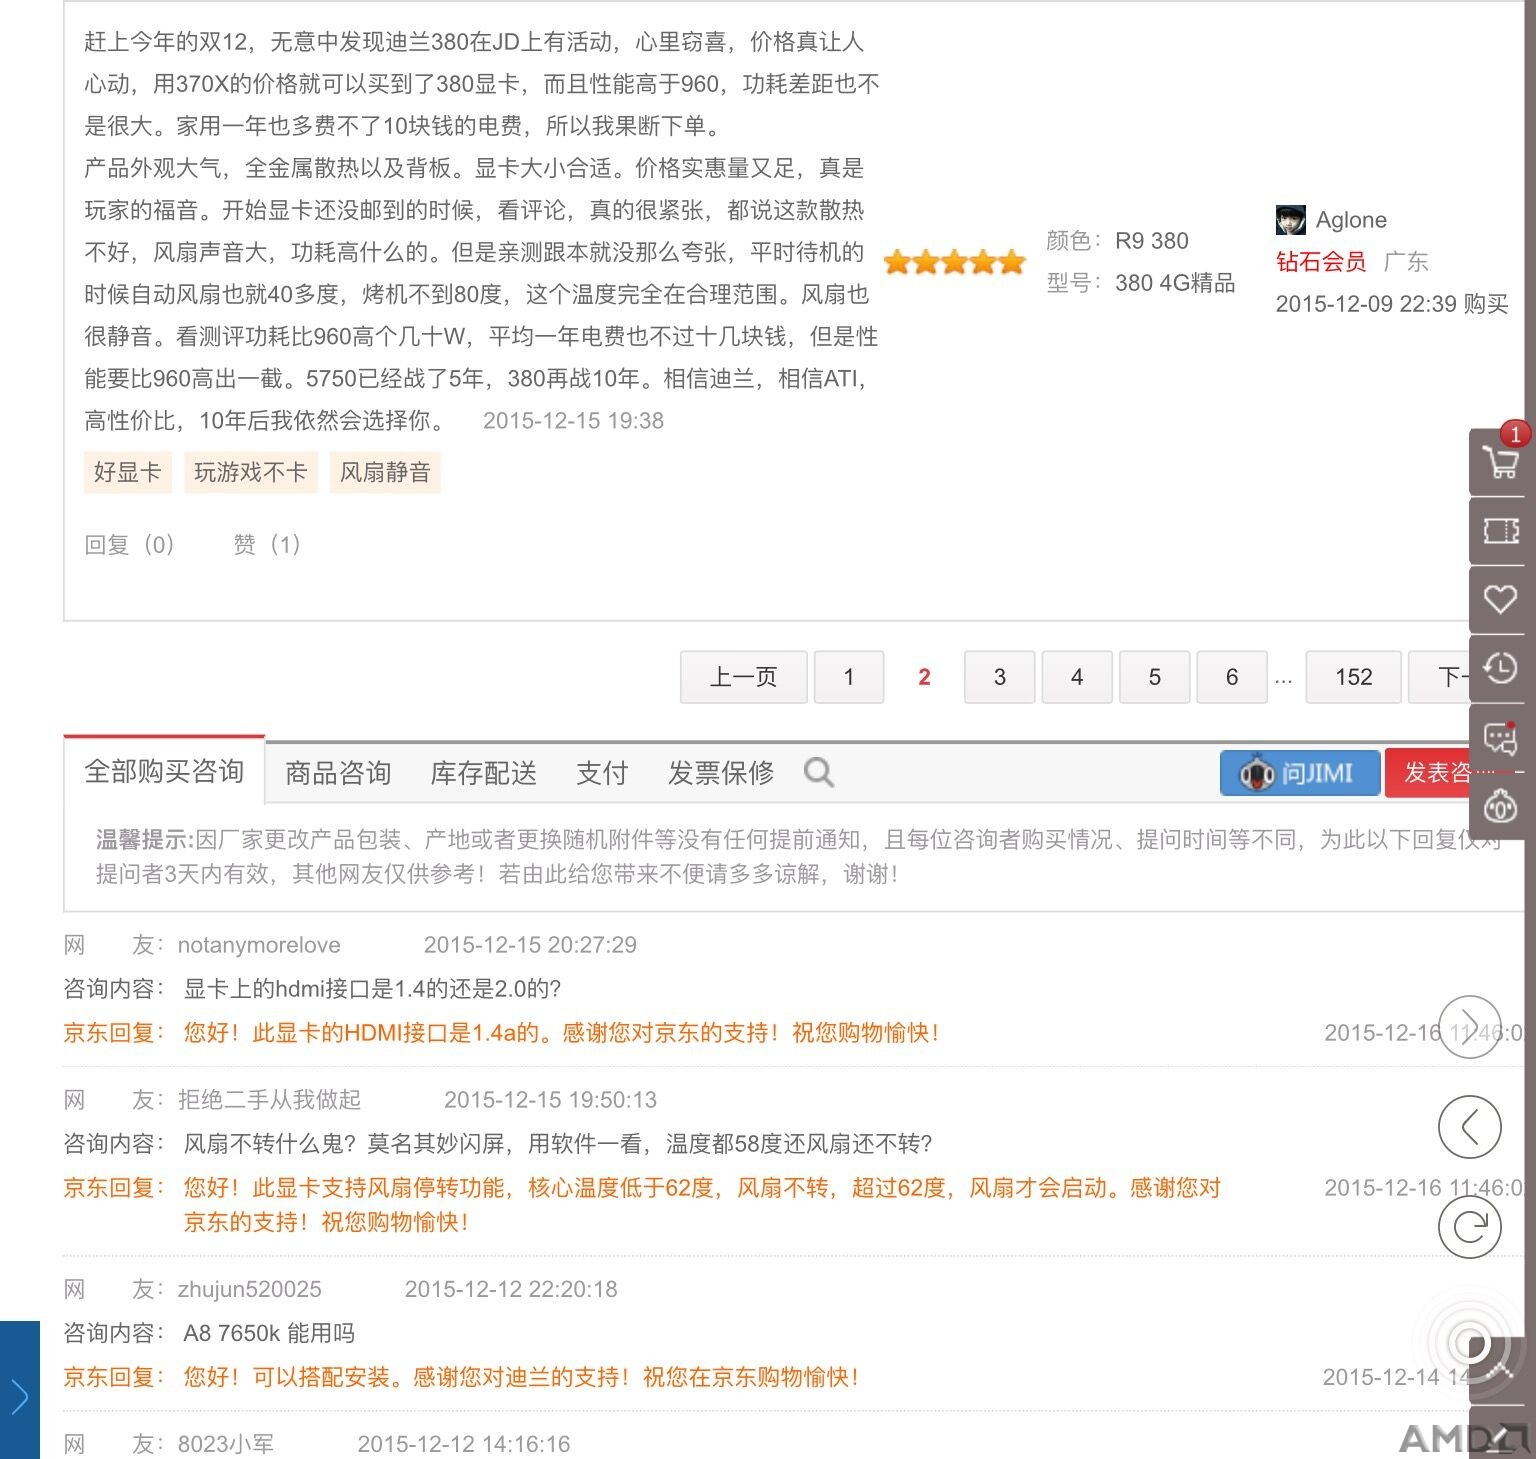This screenshot has height=1459, width=1536.
Task: Click the 风扇静音 review tag
Action: (x=385, y=472)
